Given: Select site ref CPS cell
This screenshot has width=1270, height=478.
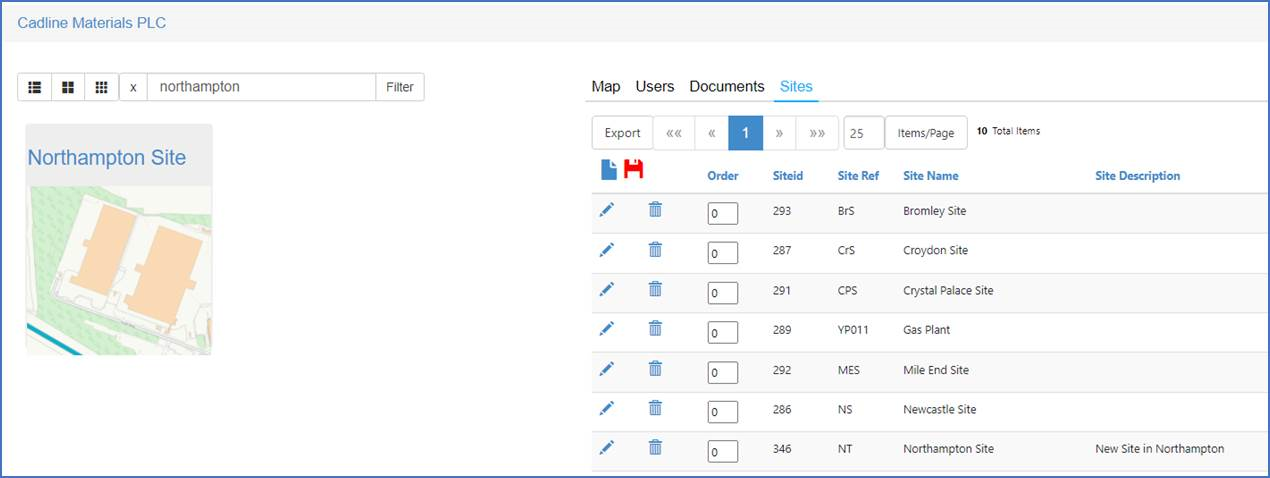Looking at the screenshot, I should [847, 291].
